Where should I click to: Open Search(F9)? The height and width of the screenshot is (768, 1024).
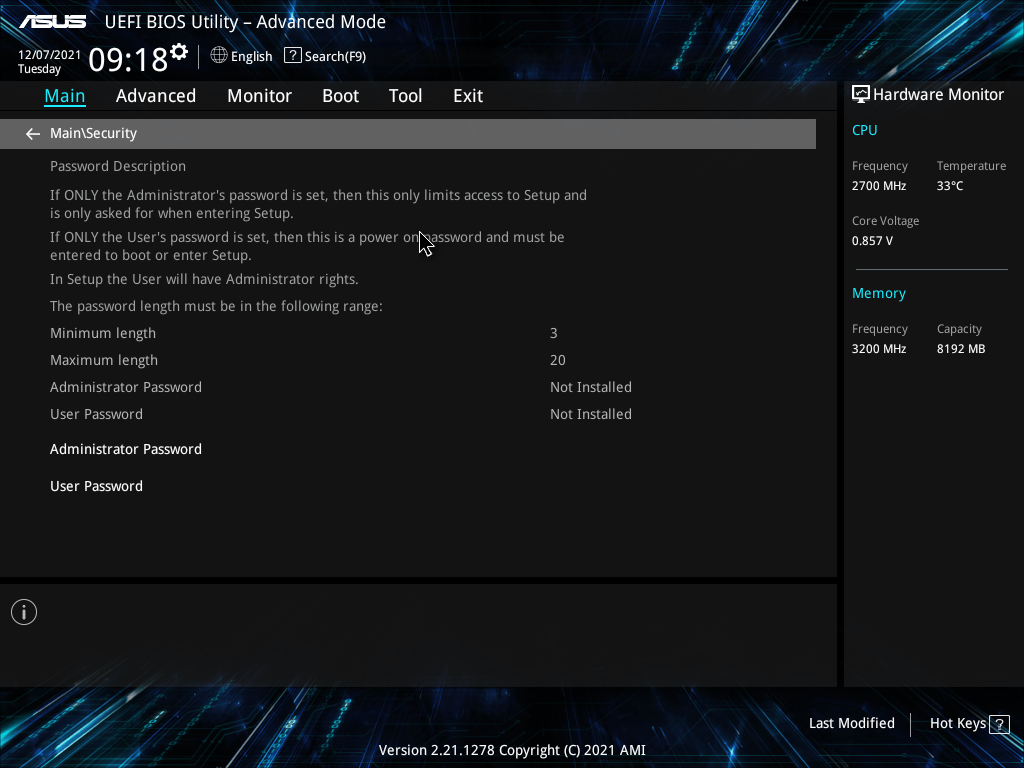pos(335,57)
